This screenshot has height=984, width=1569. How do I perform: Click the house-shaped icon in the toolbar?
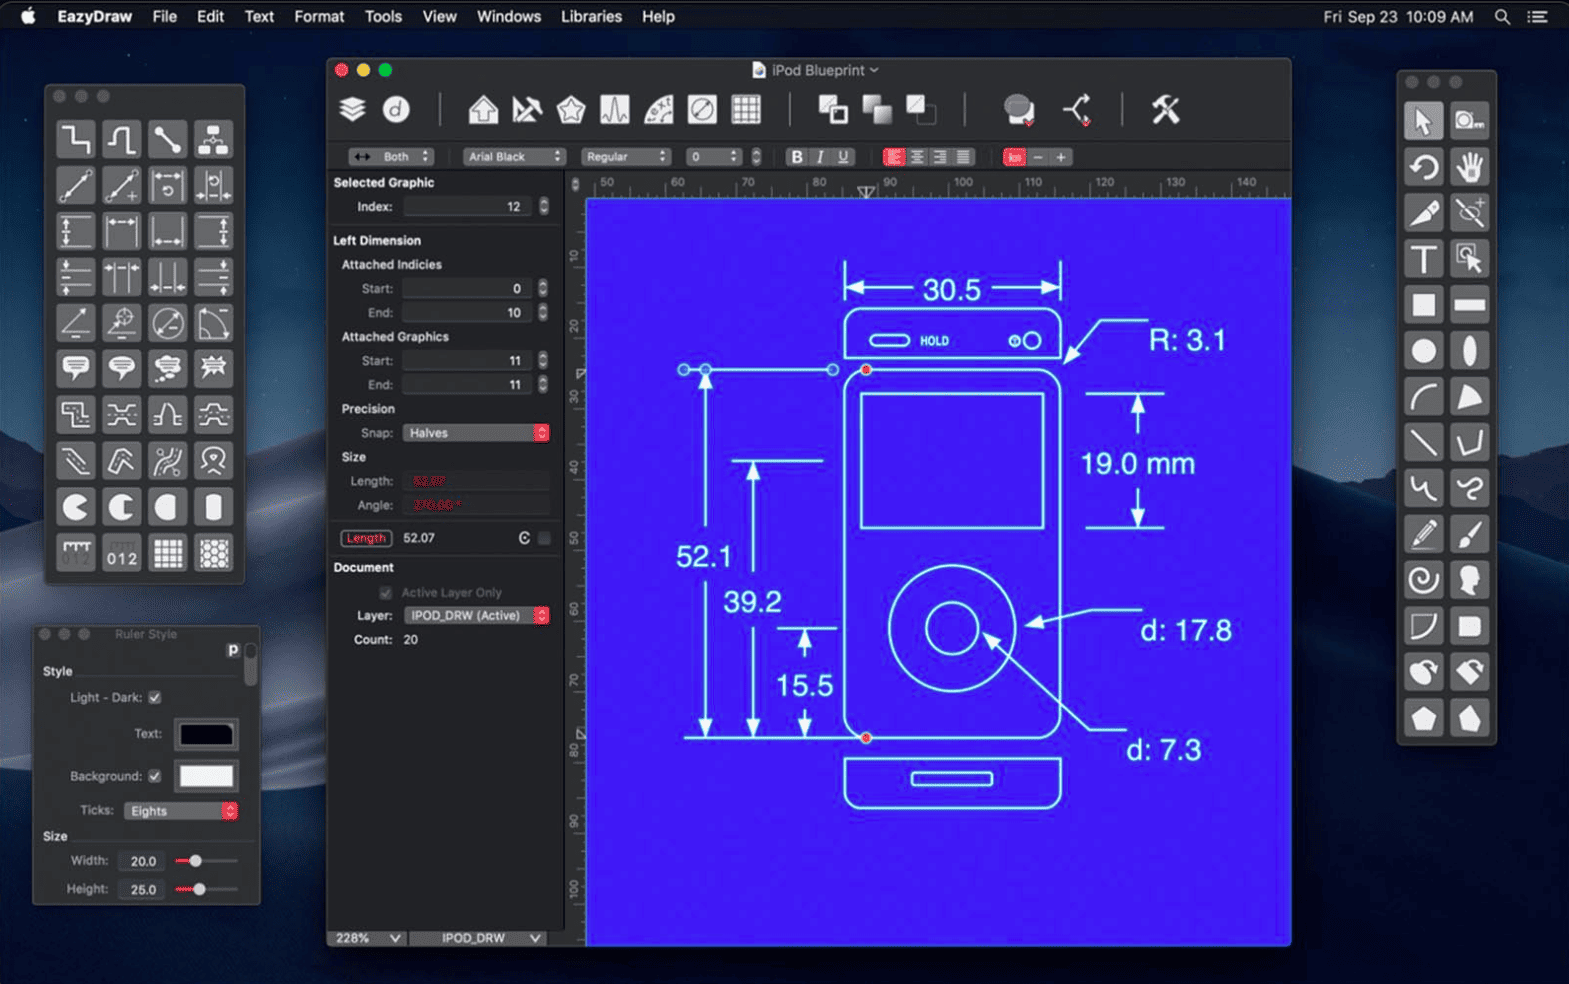click(483, 109)
